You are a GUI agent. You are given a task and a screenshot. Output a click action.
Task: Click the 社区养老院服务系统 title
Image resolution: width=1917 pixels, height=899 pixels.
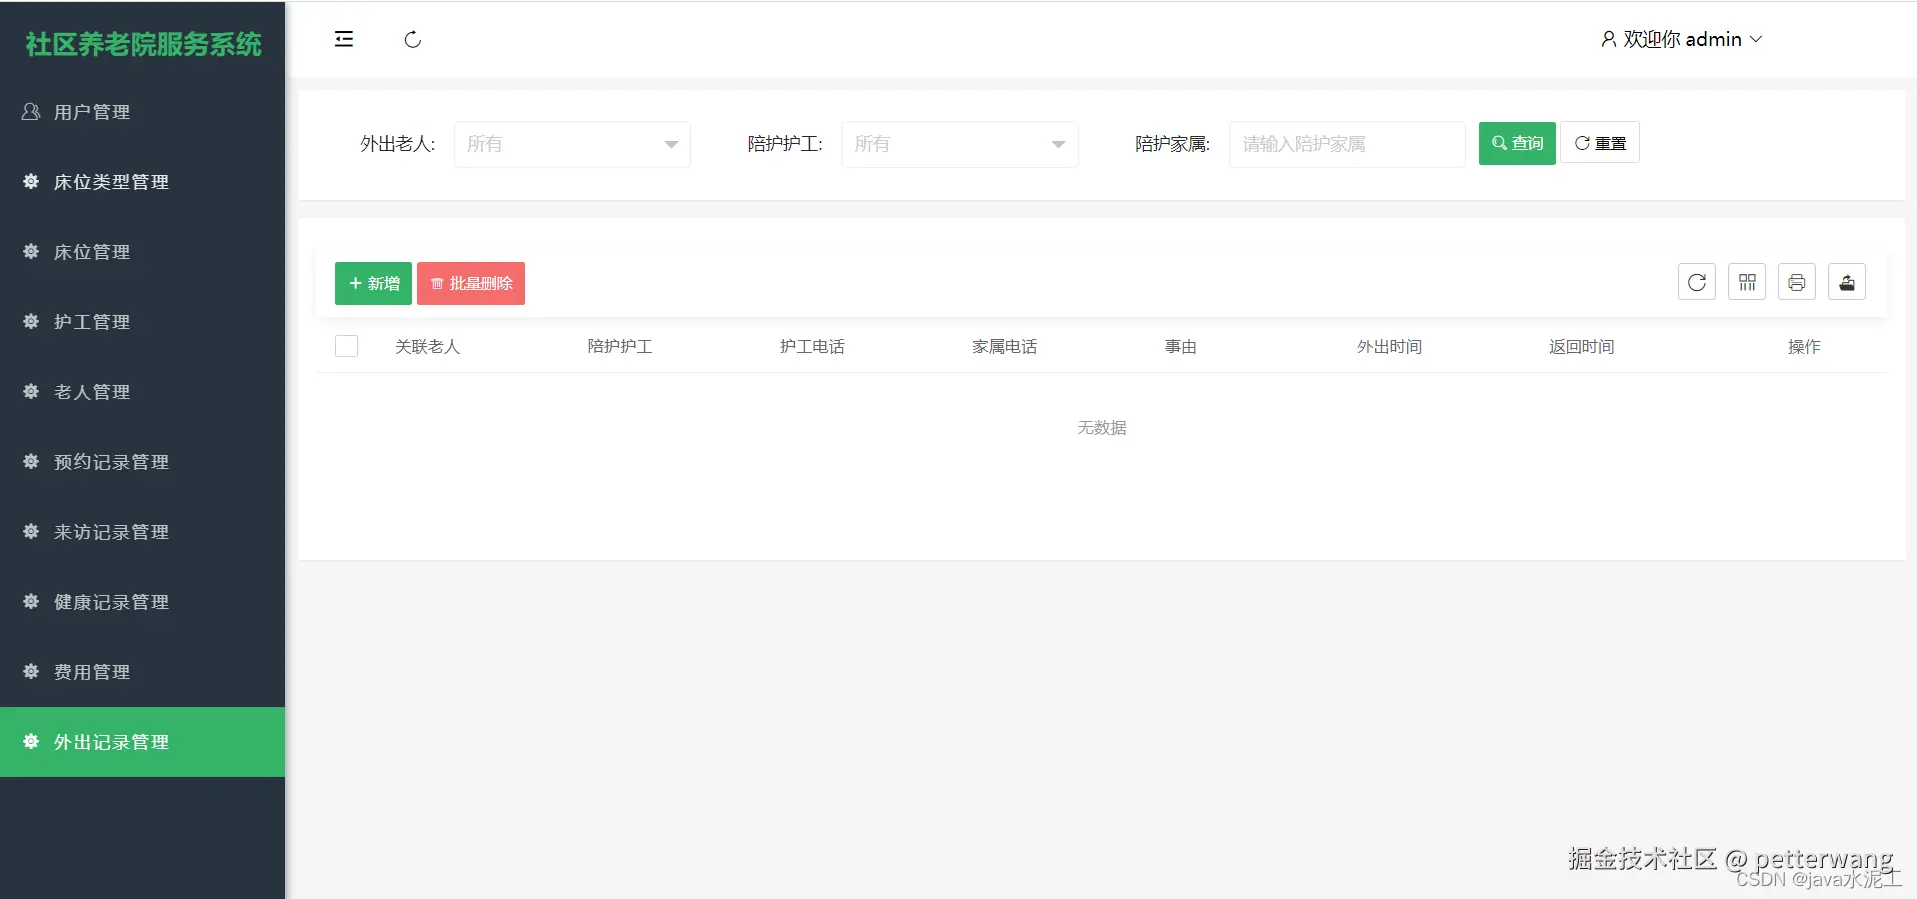click(143, 44)
